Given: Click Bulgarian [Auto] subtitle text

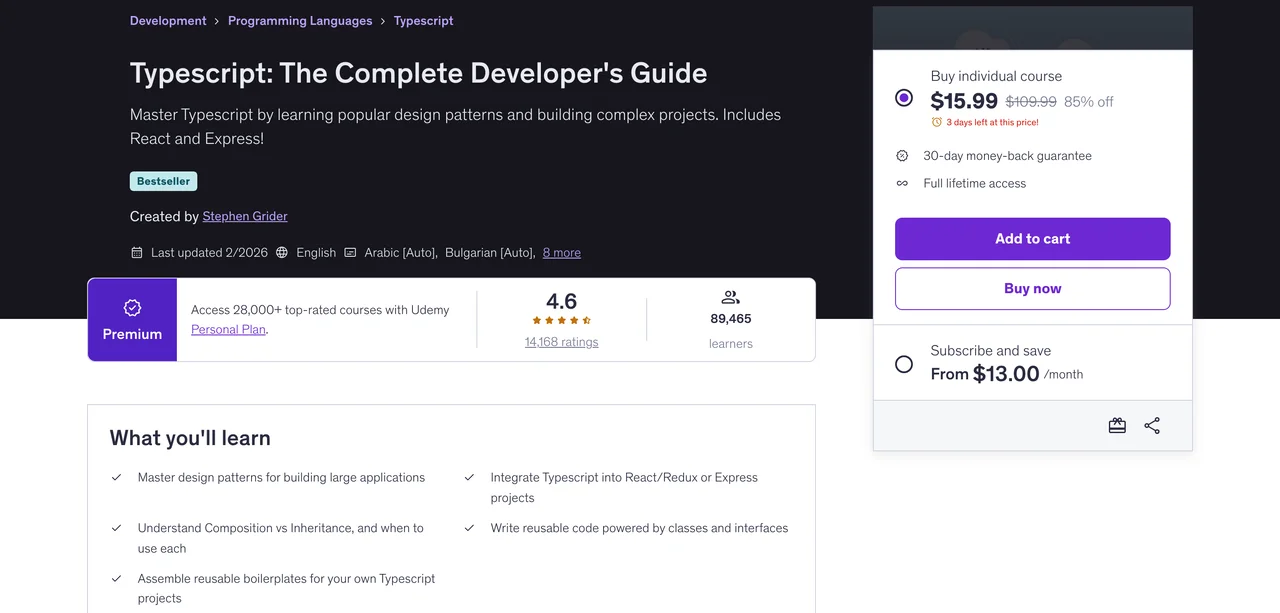Looking at the screenshot, I should pos(490,253).
